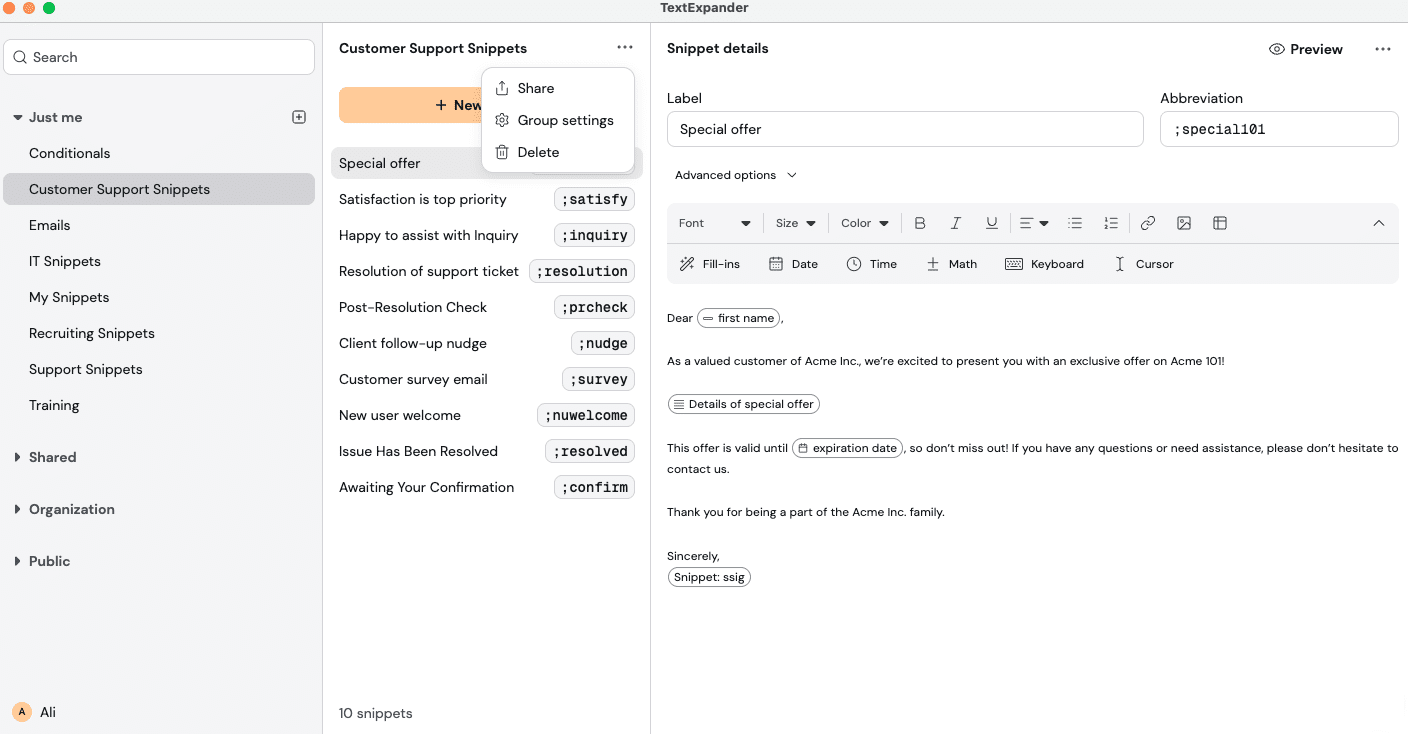Viewport: 1408px width, 734px height.
Task: Open Group settings from the menu
Action: 558,120
